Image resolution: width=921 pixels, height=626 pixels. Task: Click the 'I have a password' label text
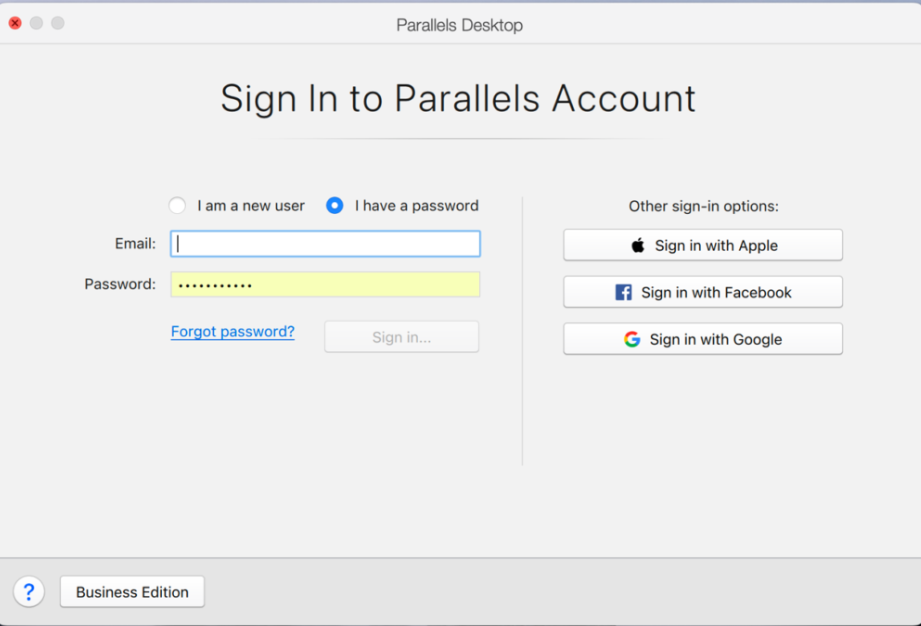tap(416, 206)
